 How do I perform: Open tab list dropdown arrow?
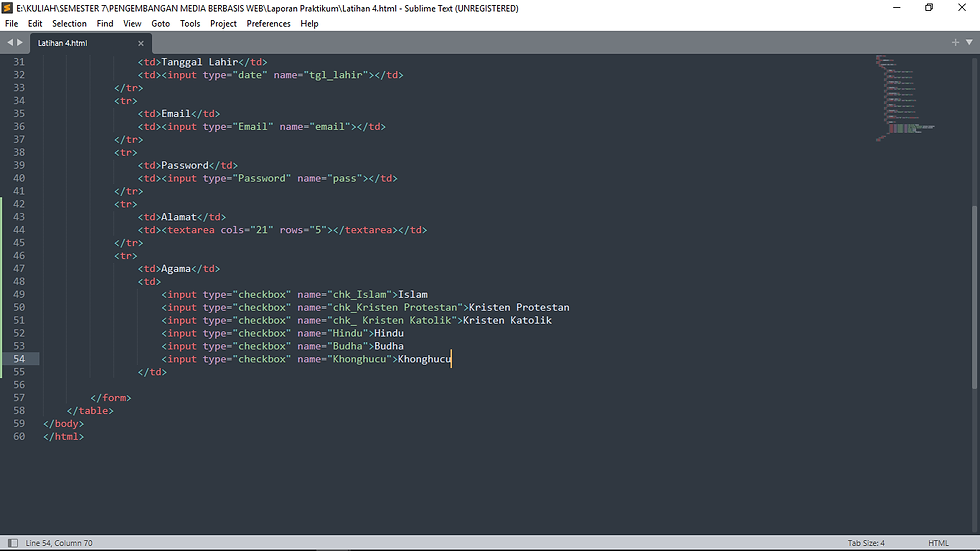pos(969,42)
